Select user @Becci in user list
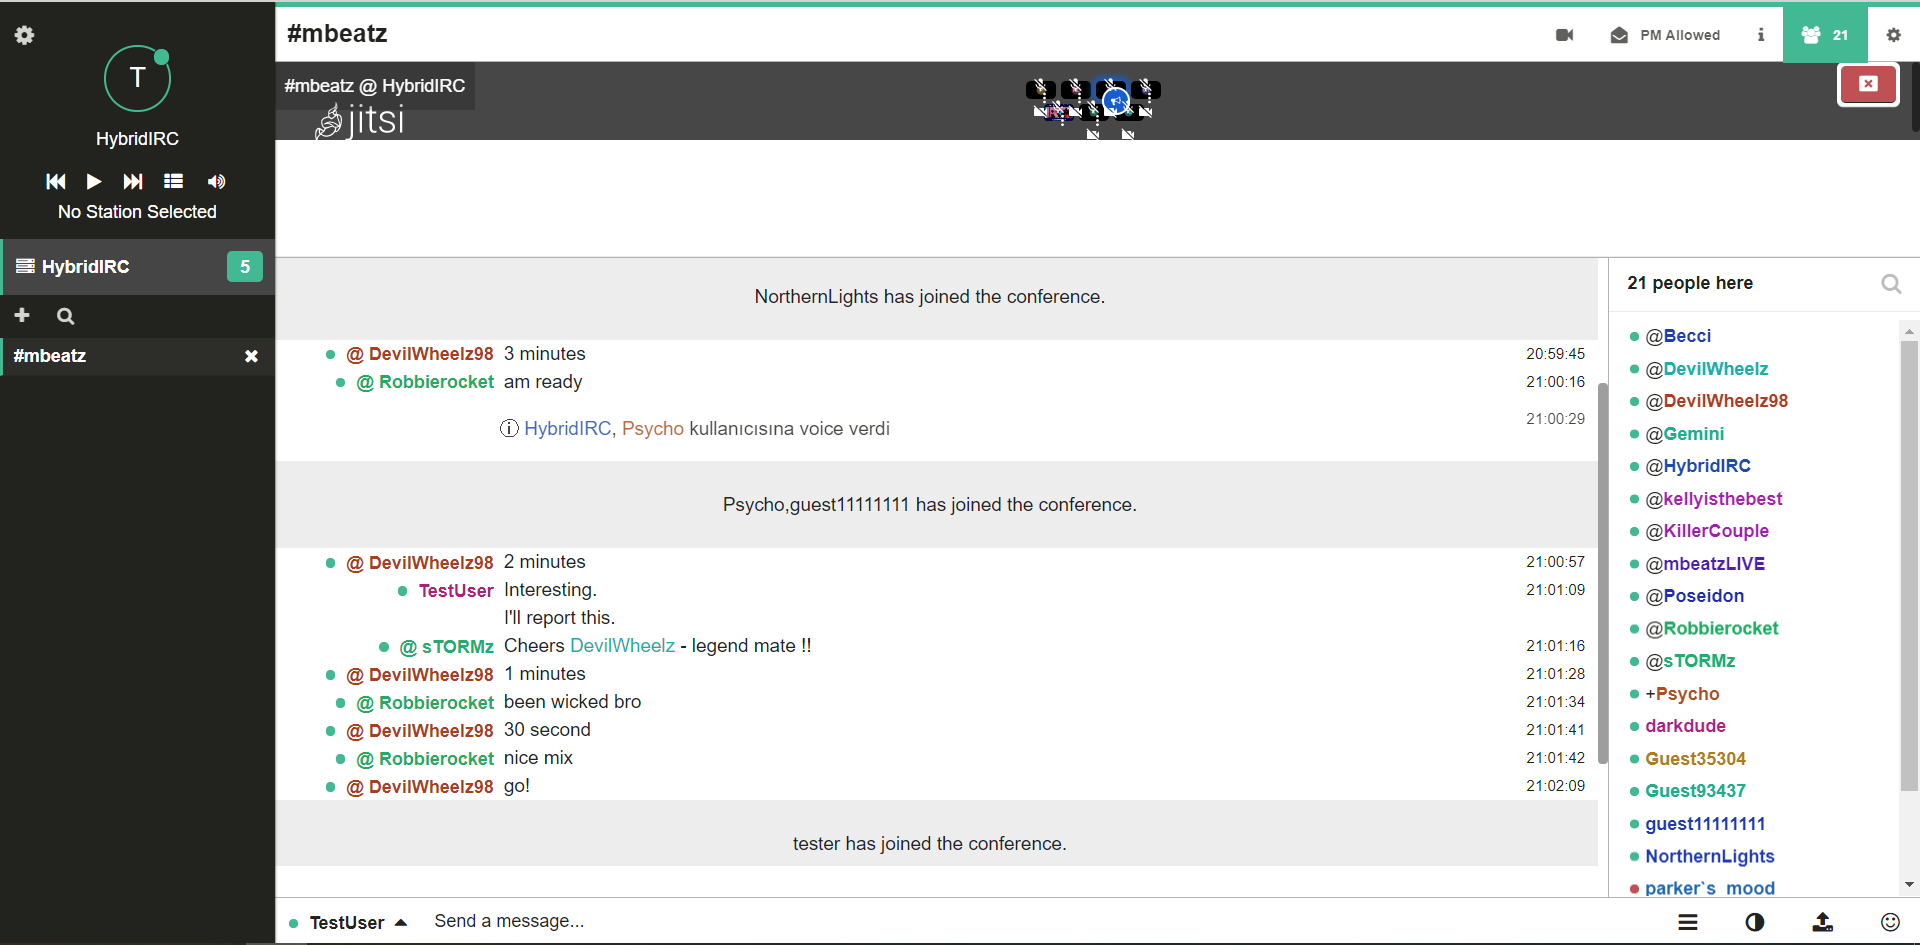 click(x=1678, y=336)
